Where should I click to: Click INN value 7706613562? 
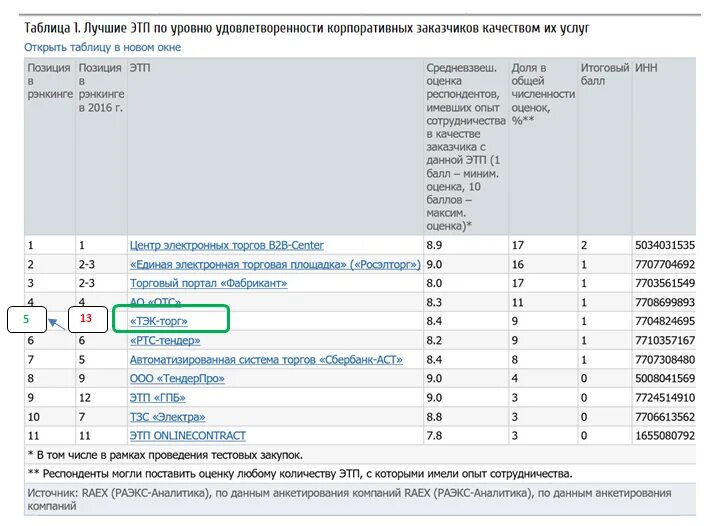665,417
